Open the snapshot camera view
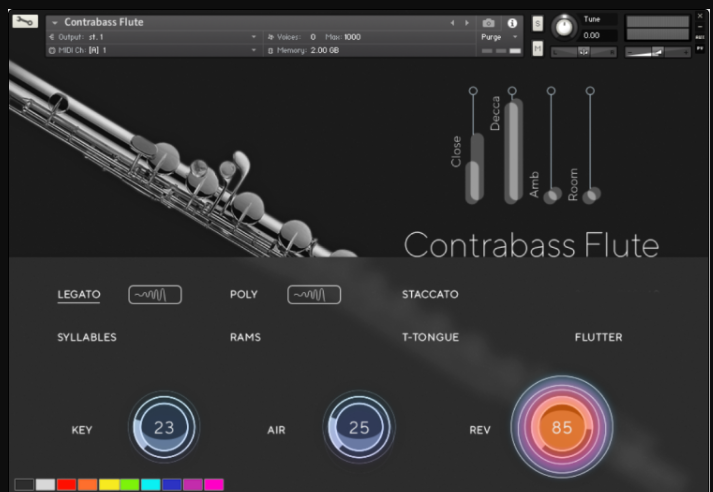This screenshot has height=492, width=713. [488, 23]
